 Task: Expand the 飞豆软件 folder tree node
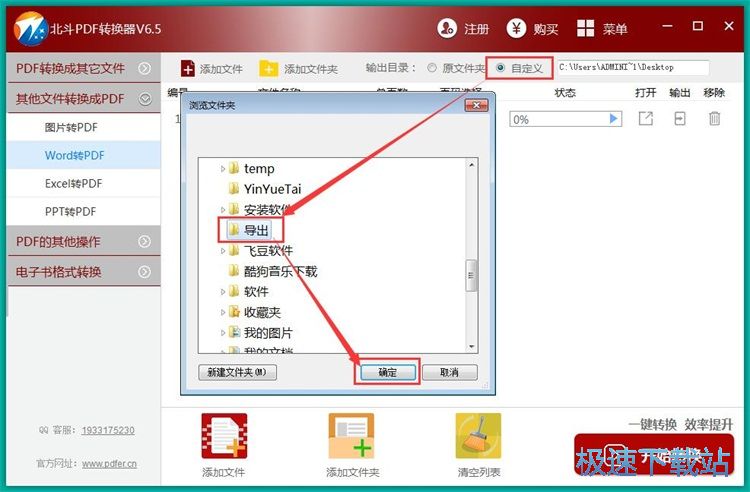222,251
